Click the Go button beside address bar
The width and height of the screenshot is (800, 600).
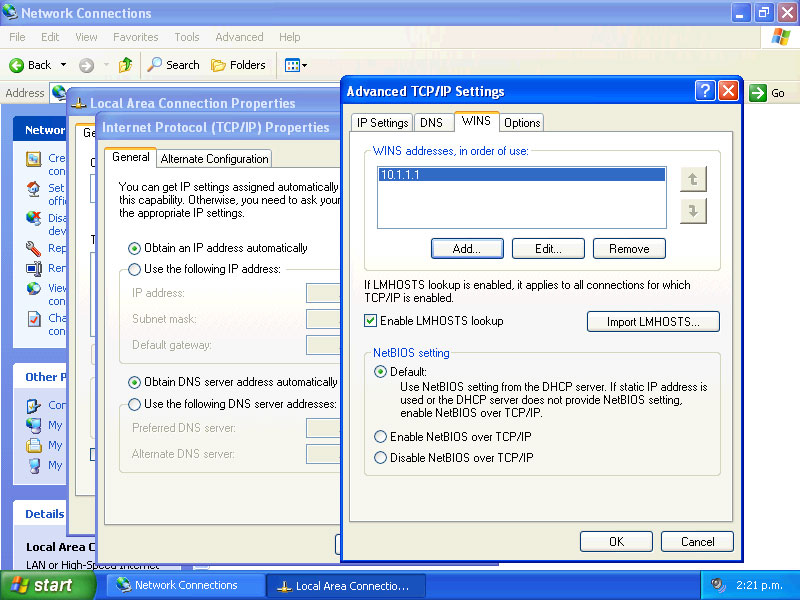pyautogui.click(x=767, y=93)
